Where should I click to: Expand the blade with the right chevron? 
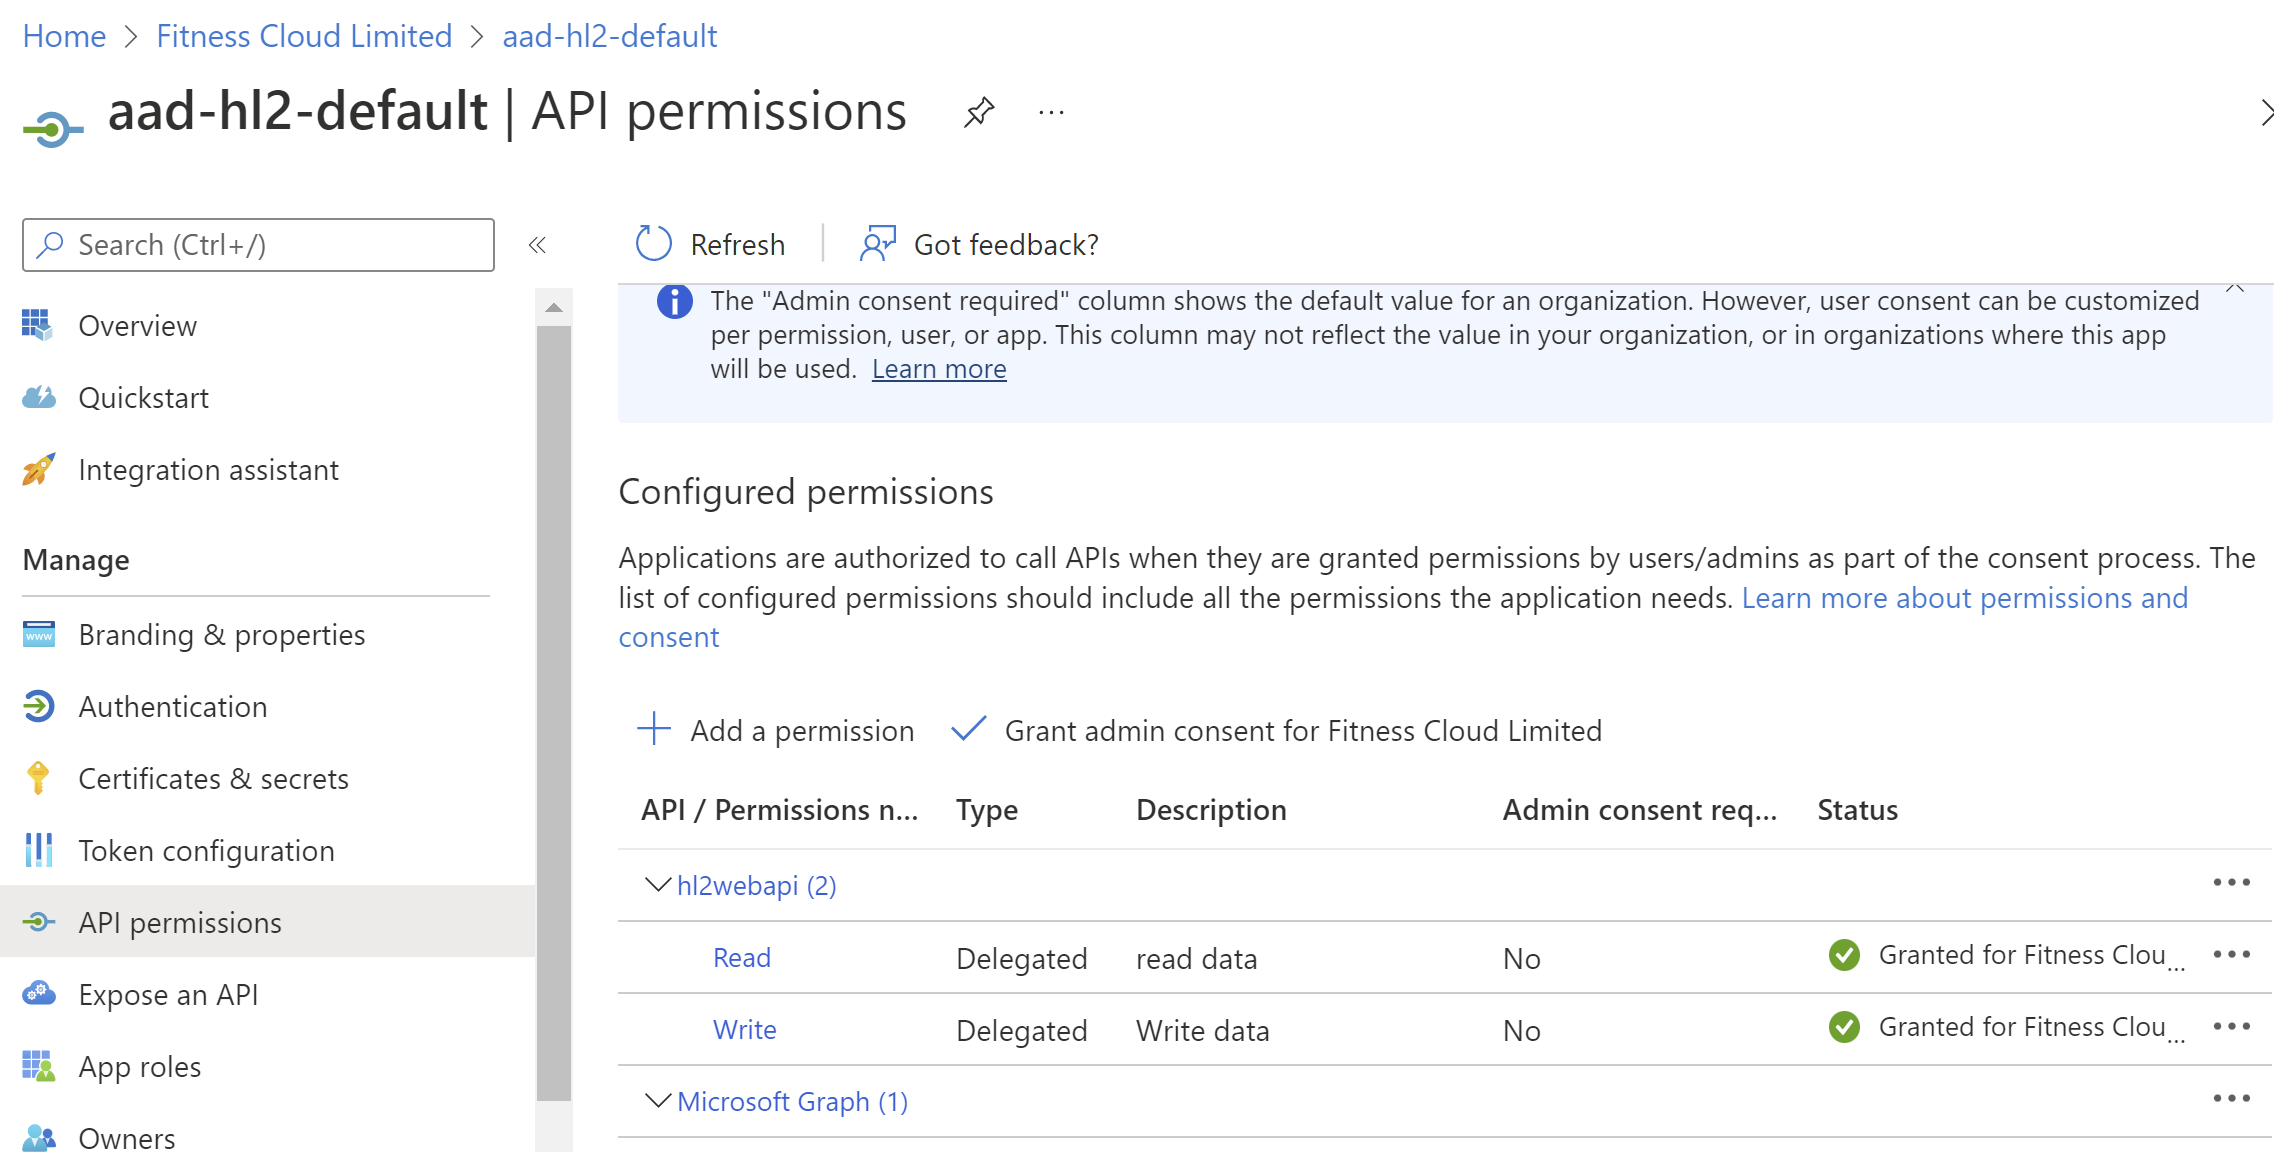point(2266,113)
